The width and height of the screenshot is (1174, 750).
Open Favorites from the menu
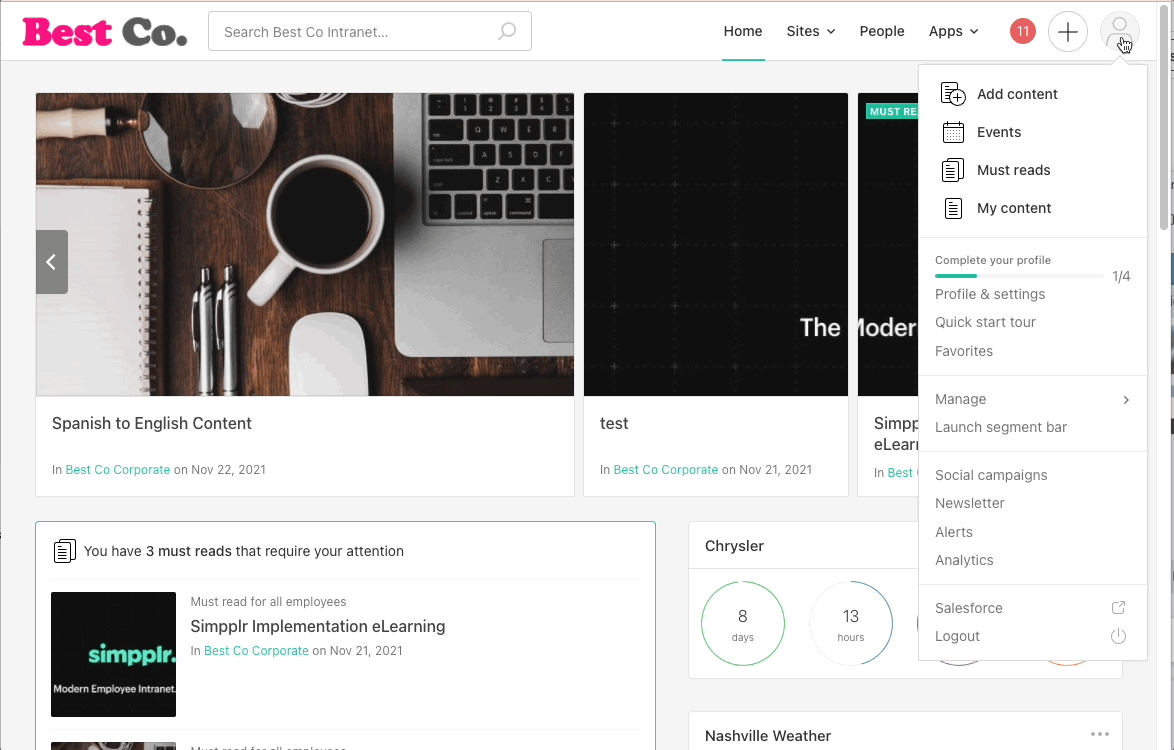(964, 351)
